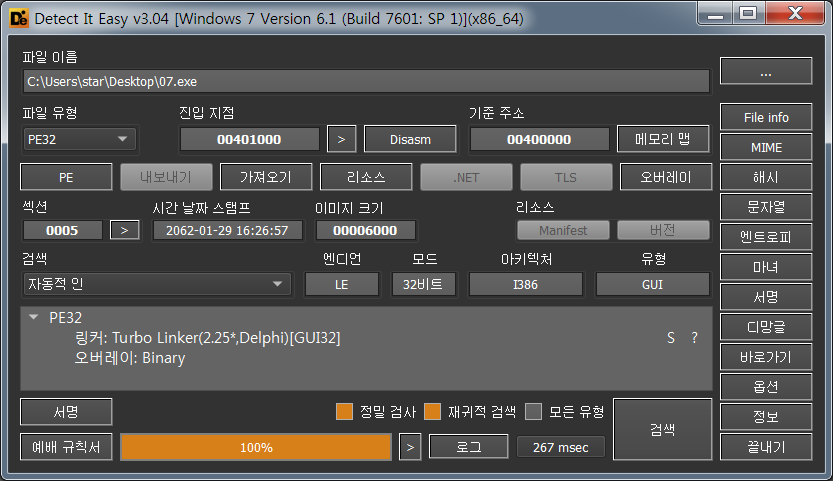This screenshot has height=481, width=833.
Task: Click the S marker beside Turbo Linker
Action: 671,338
